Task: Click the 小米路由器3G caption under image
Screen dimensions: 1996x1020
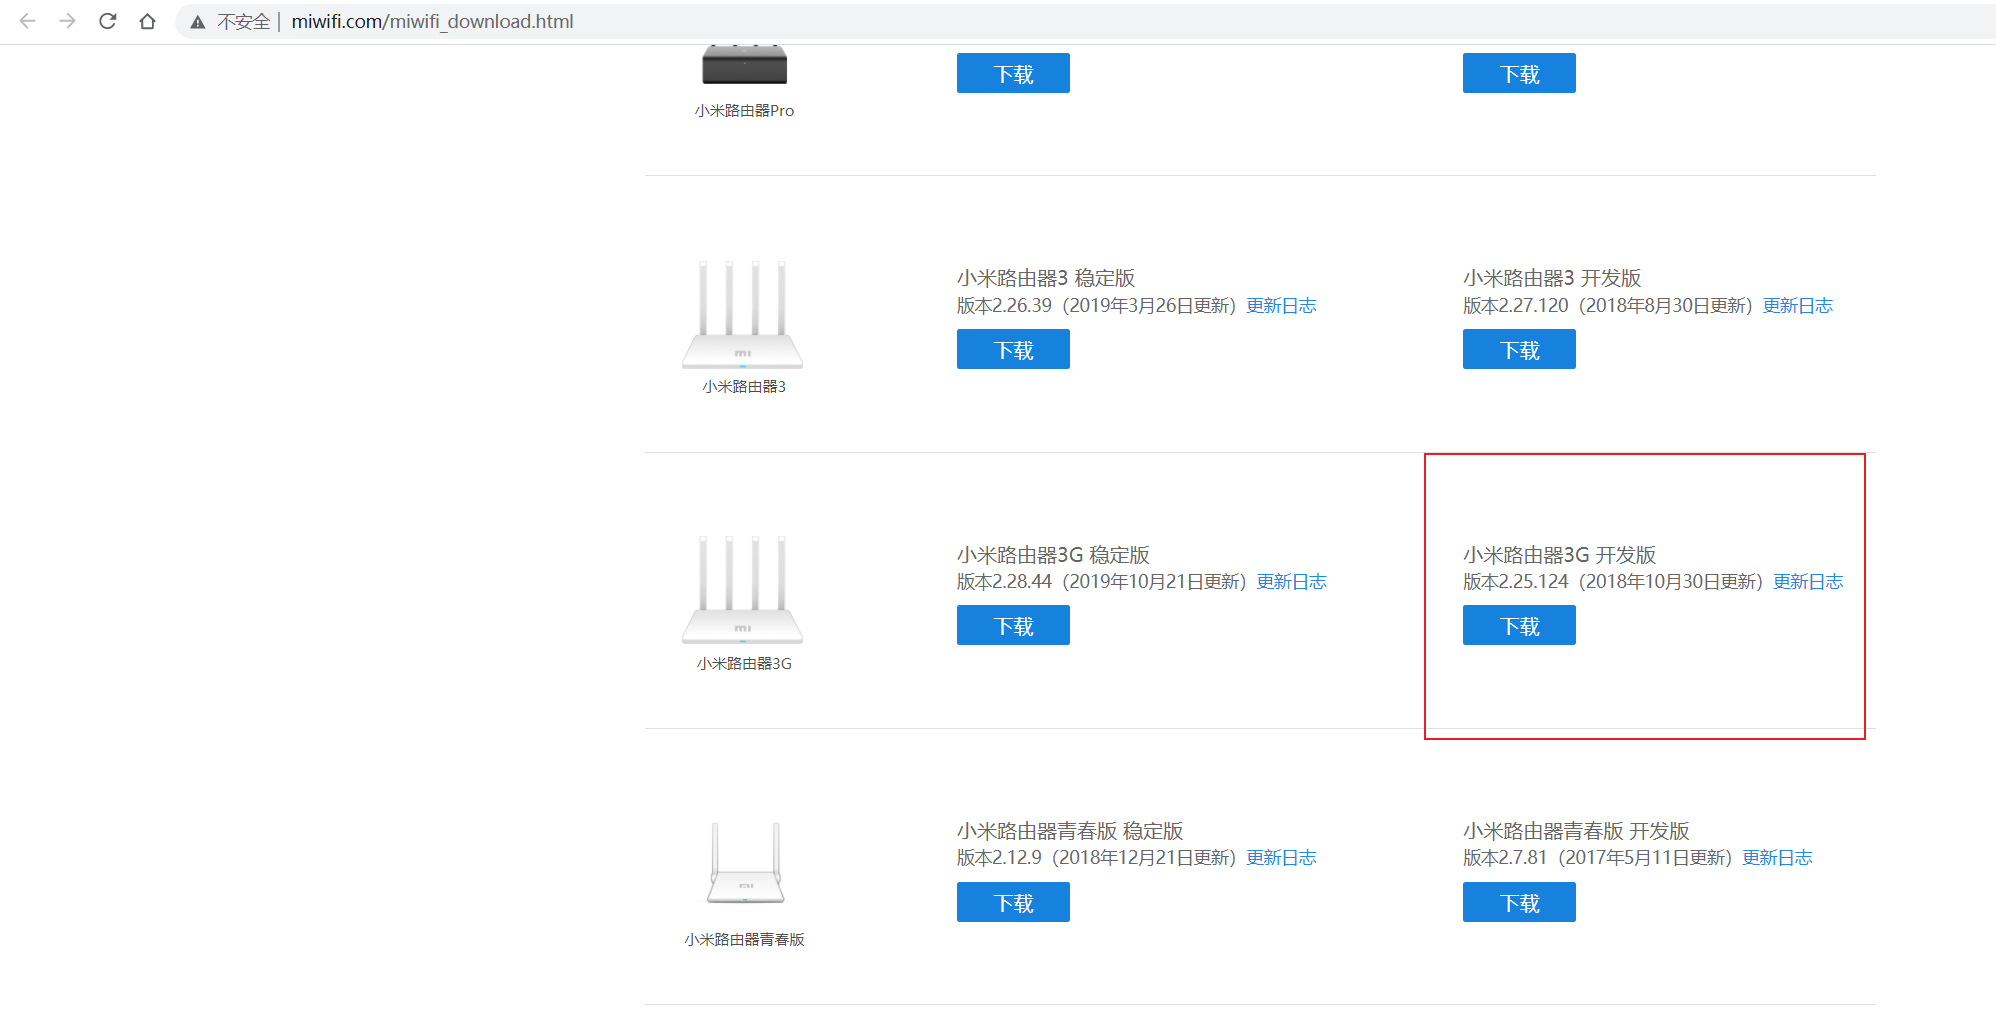Action: pyautogui.click(x=744, y=664)
